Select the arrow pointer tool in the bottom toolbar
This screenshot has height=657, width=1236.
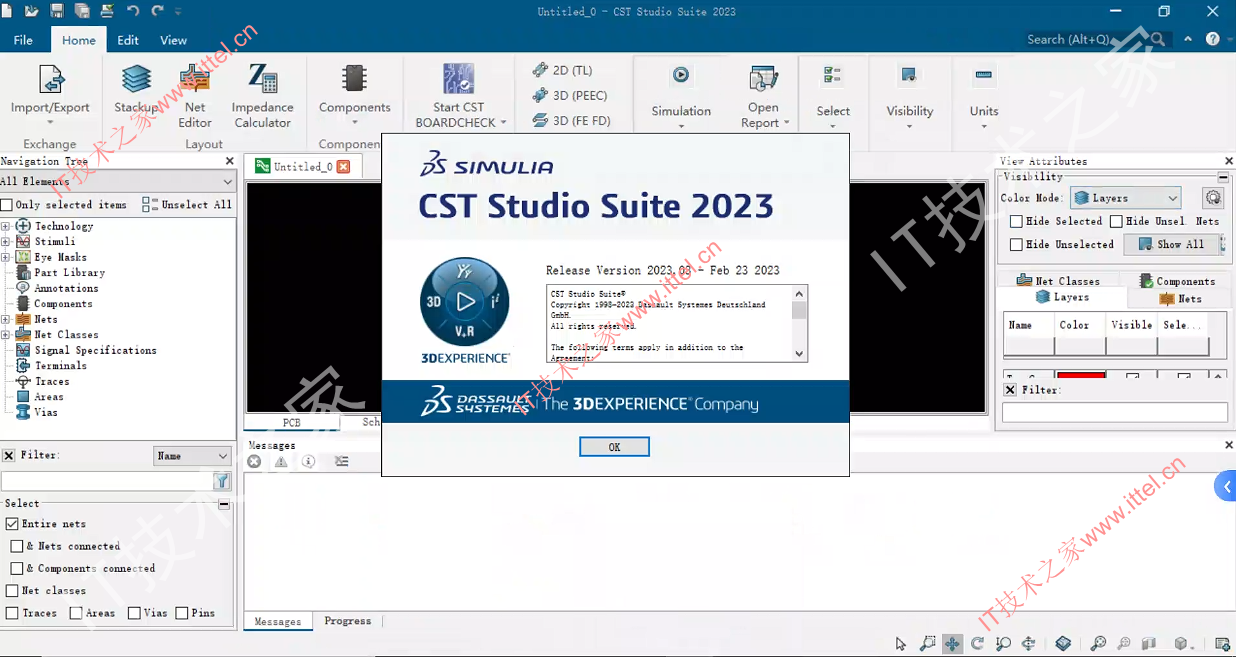click(x=901, y=644)
